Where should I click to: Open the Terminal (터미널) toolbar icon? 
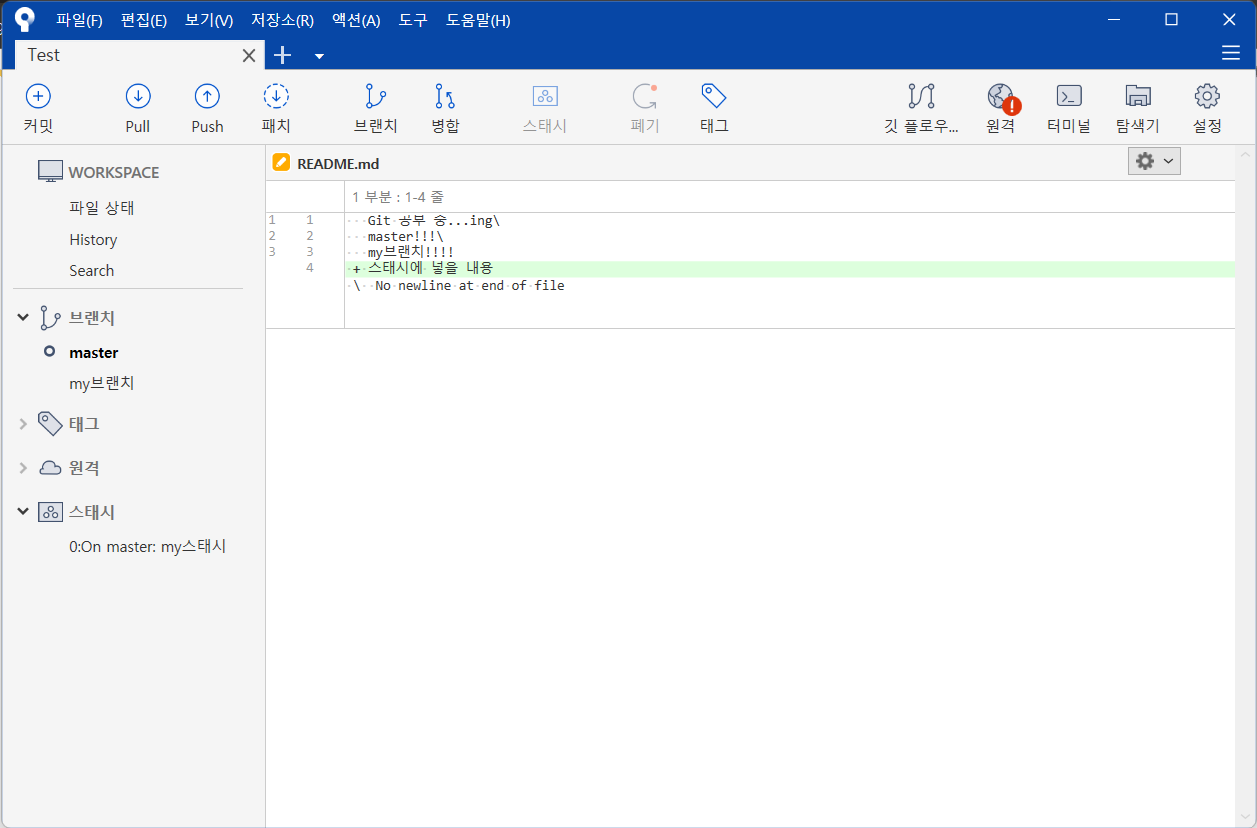[1069, 96]
